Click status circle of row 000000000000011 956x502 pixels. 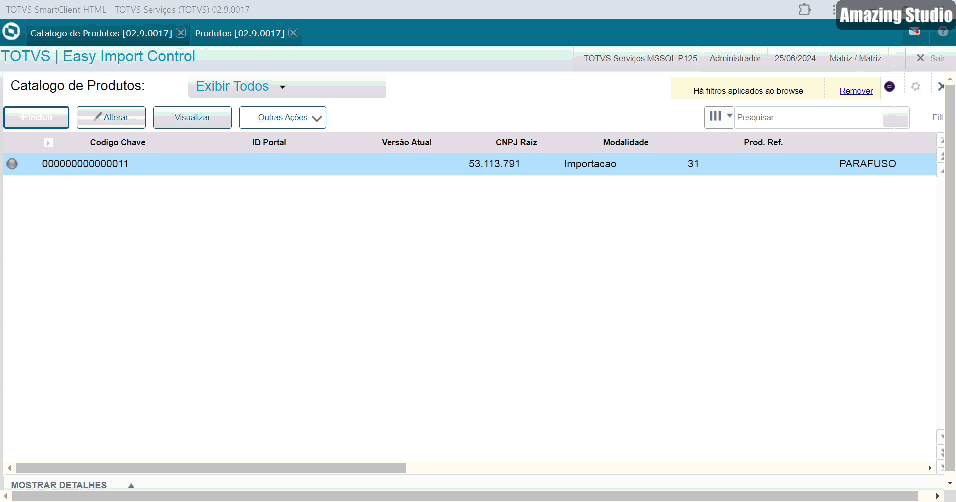pos(12,163)
